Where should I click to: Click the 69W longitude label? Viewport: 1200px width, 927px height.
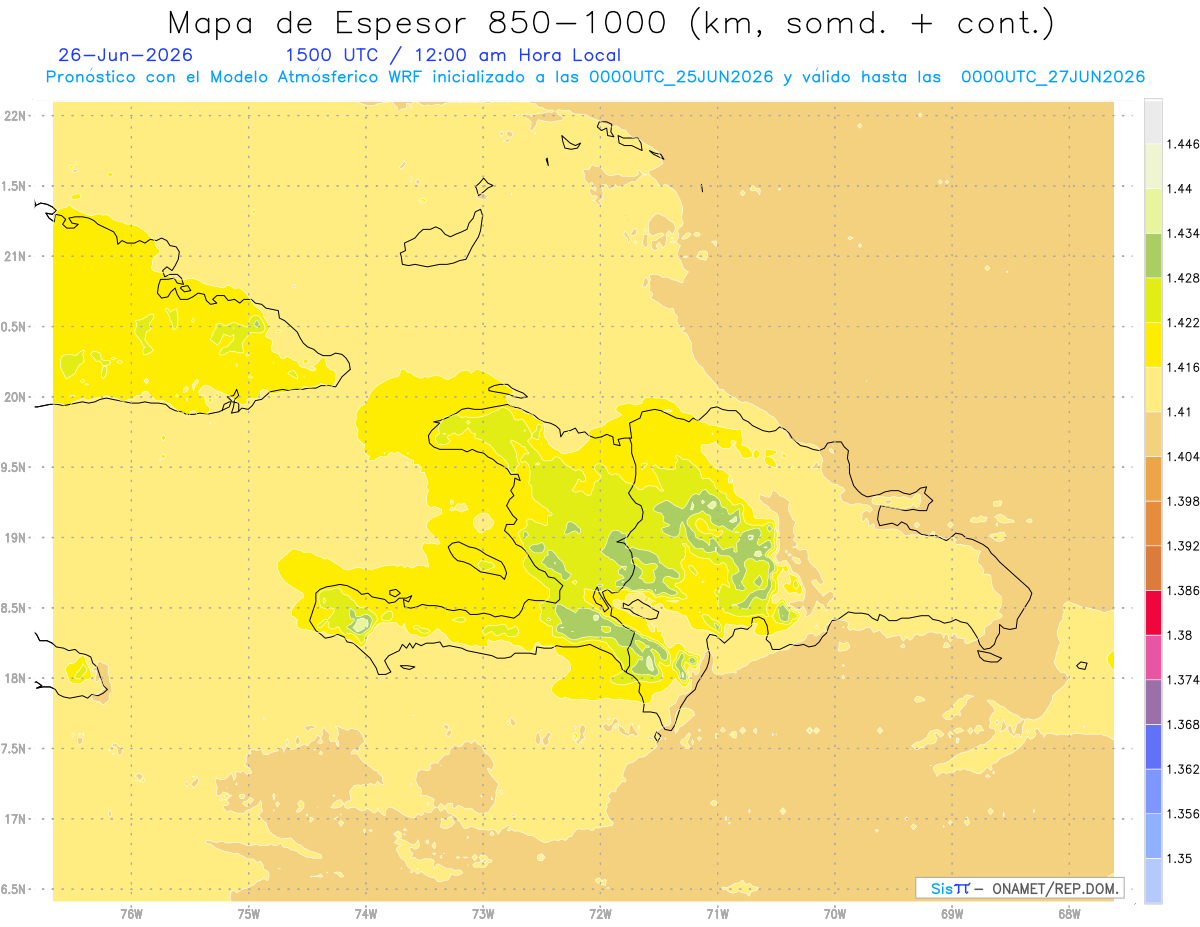point(952,914)
